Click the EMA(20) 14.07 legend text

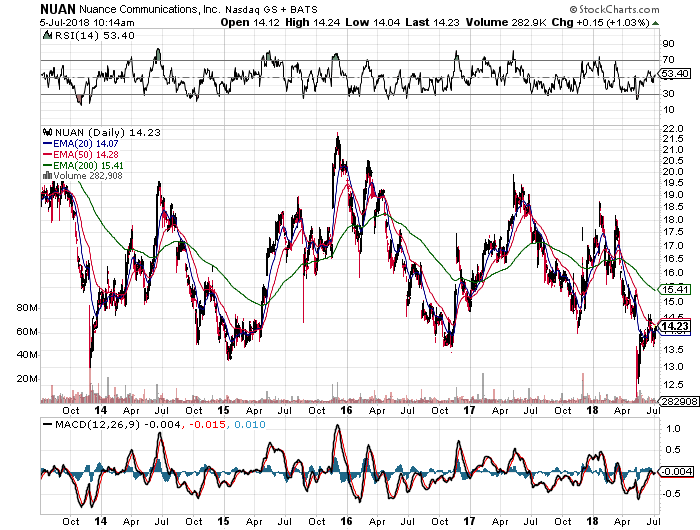click(x=86, y=144)
